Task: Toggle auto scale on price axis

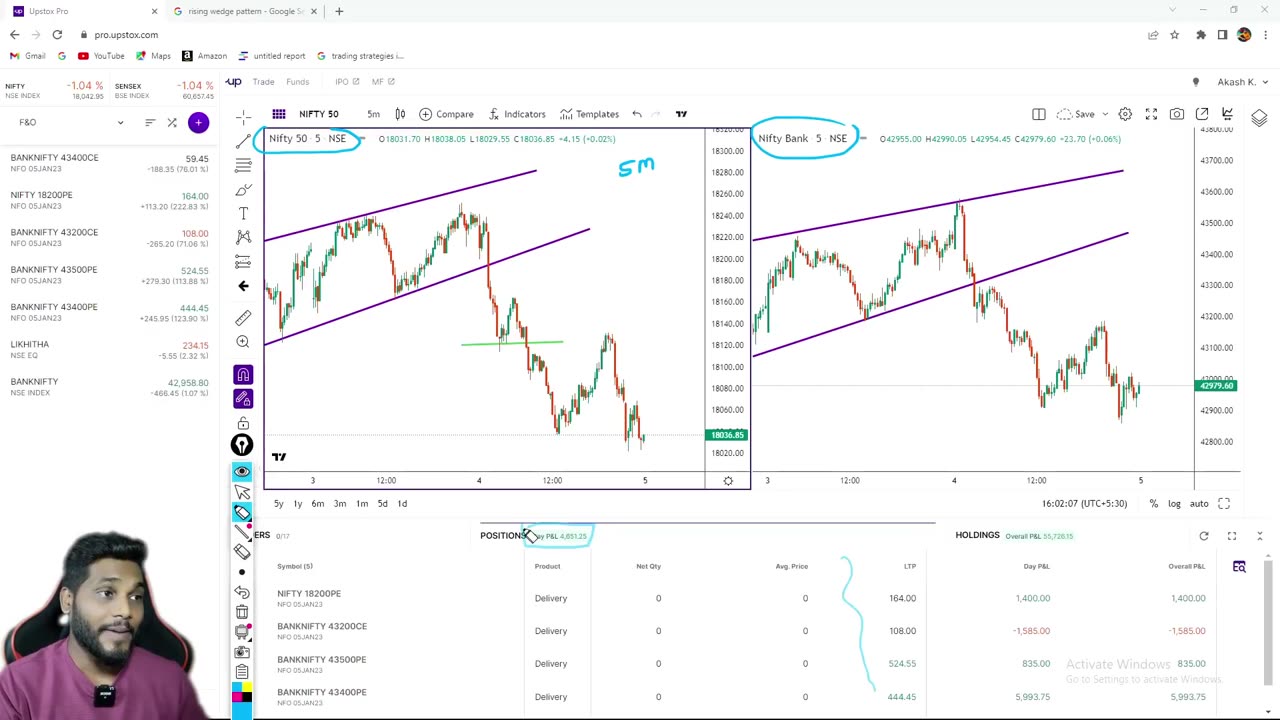Action: pos(1199,504)
